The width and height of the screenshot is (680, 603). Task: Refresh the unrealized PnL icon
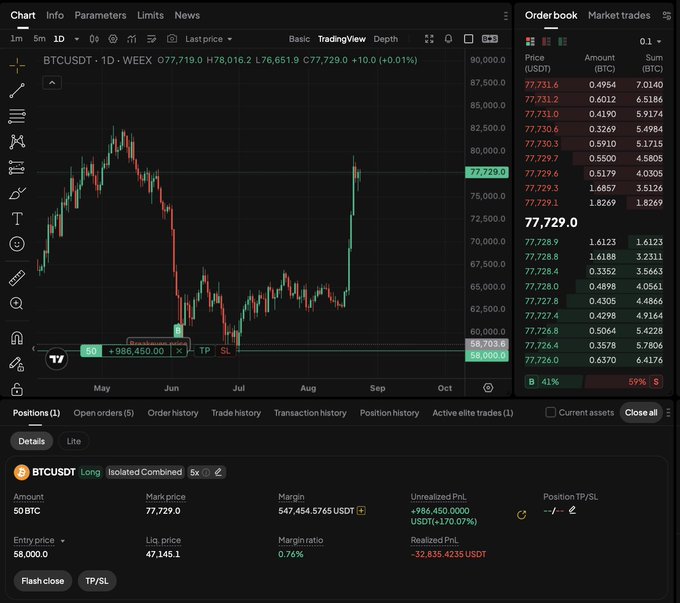[521, 515]
